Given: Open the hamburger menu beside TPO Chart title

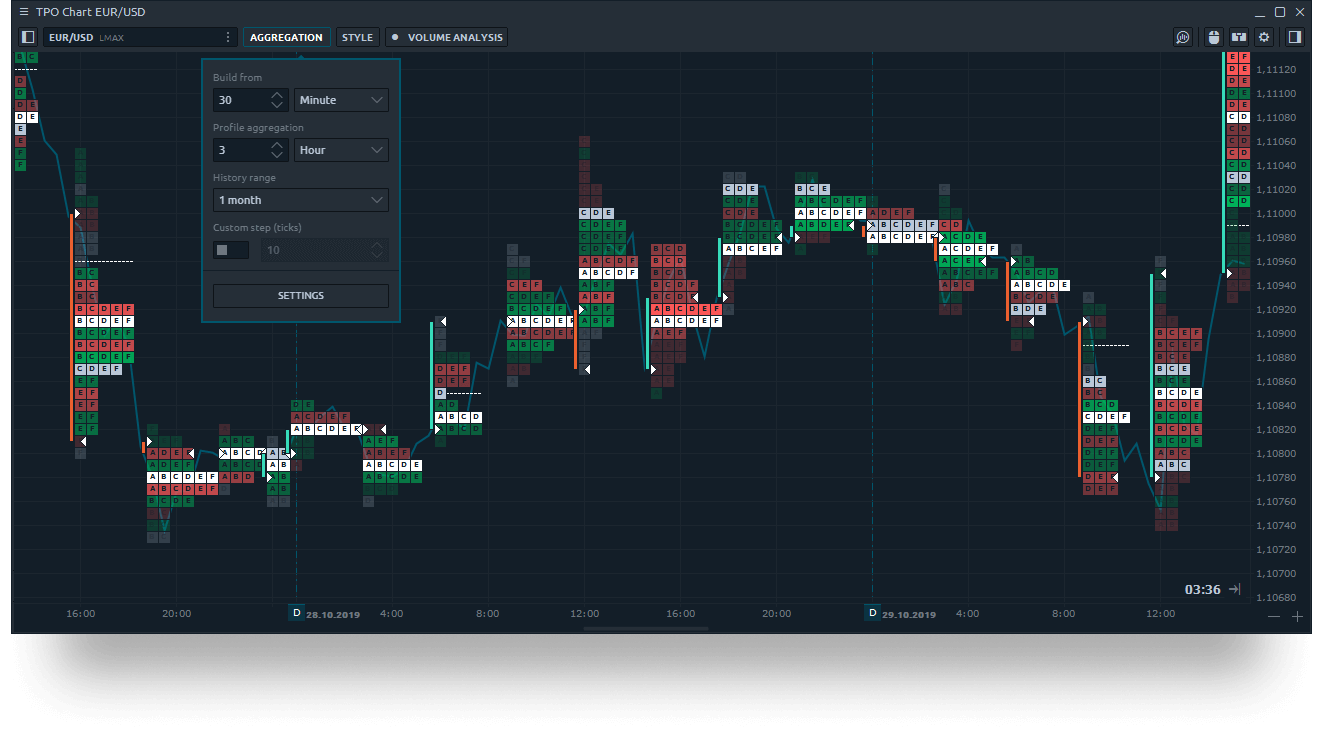Looking at the screenshot, I should tap(24, 12).
